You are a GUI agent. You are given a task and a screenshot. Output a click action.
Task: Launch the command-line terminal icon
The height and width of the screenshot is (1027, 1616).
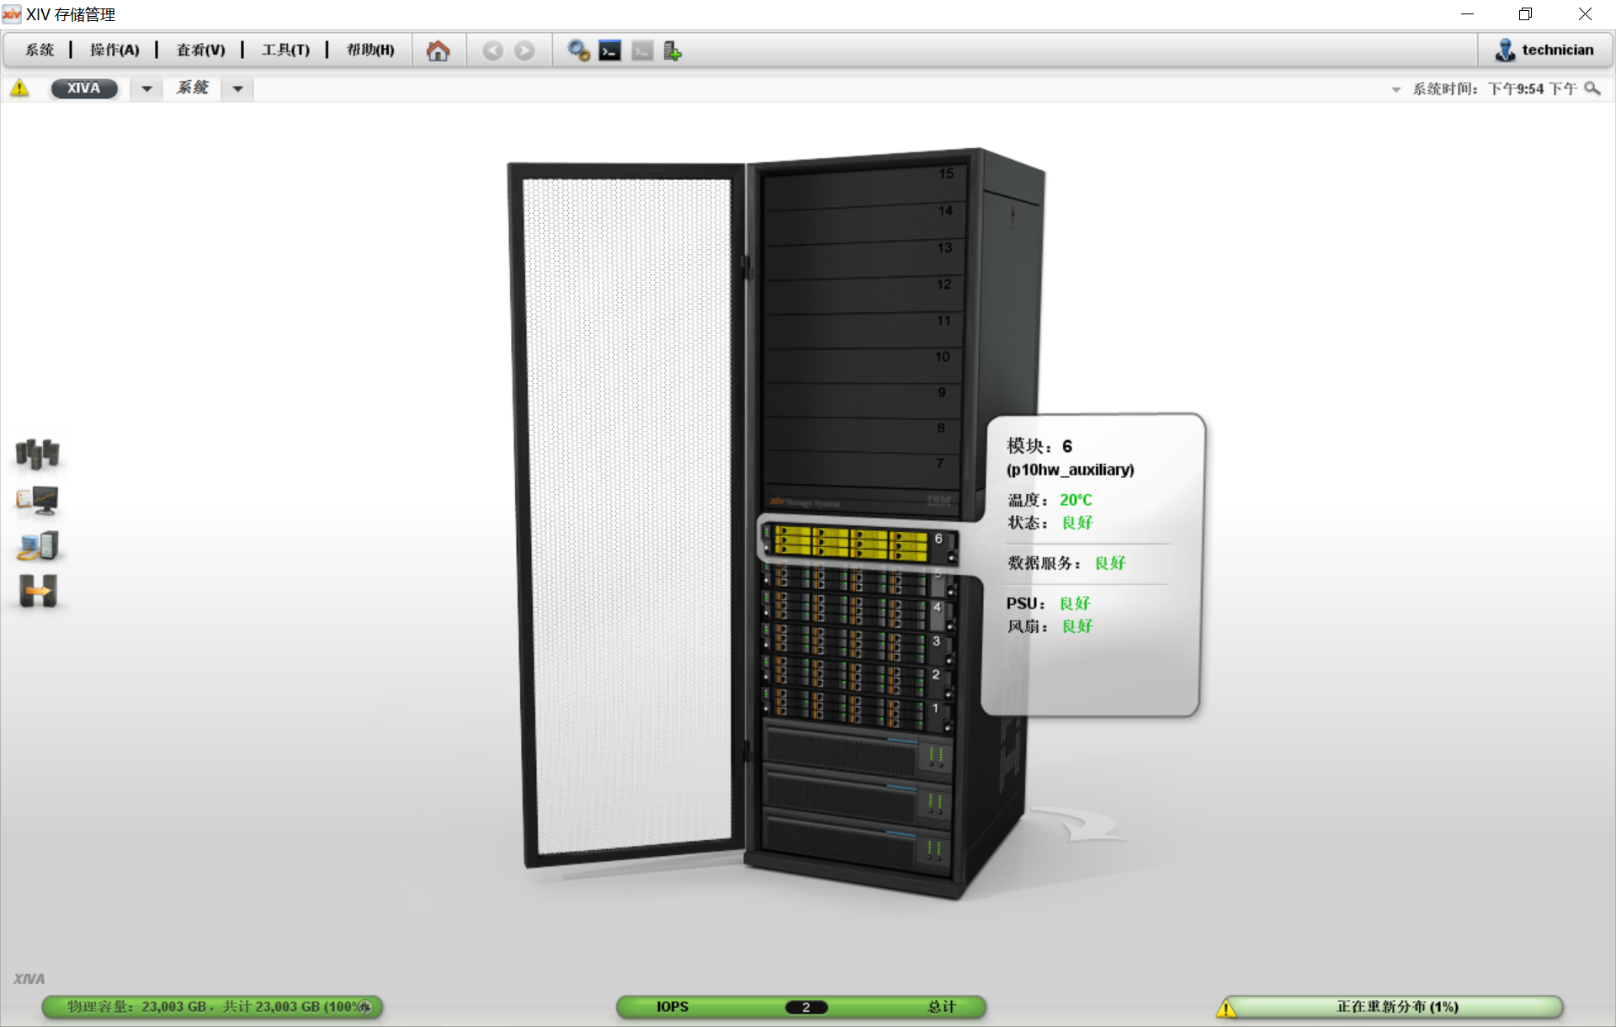click(610, 51)
